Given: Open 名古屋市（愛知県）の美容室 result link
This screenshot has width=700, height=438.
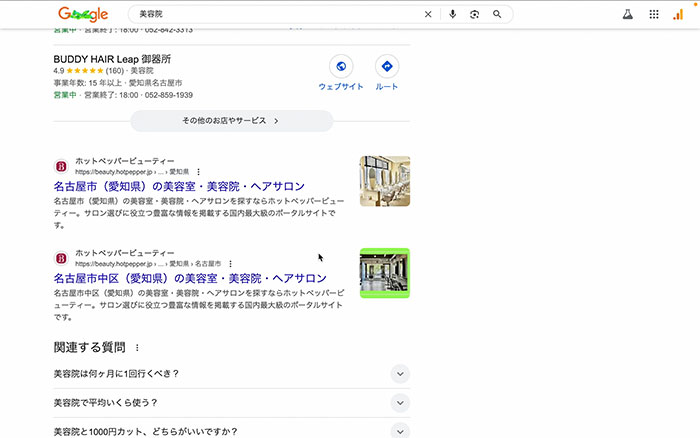Looking at the screenshot, I should [x=179, y=186].
